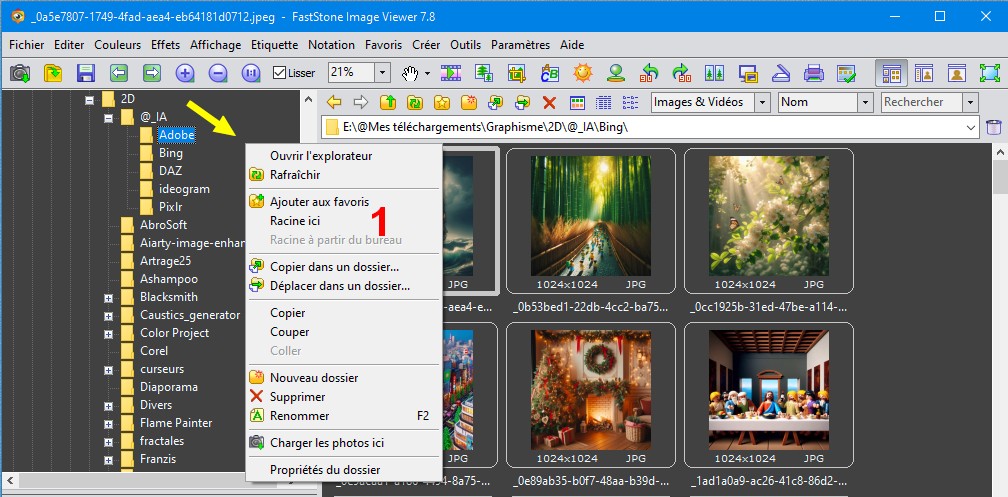This screenshot has width=1008, height=497.
Task: Click the scanner acquire icon
Action: tap(780, 73)
